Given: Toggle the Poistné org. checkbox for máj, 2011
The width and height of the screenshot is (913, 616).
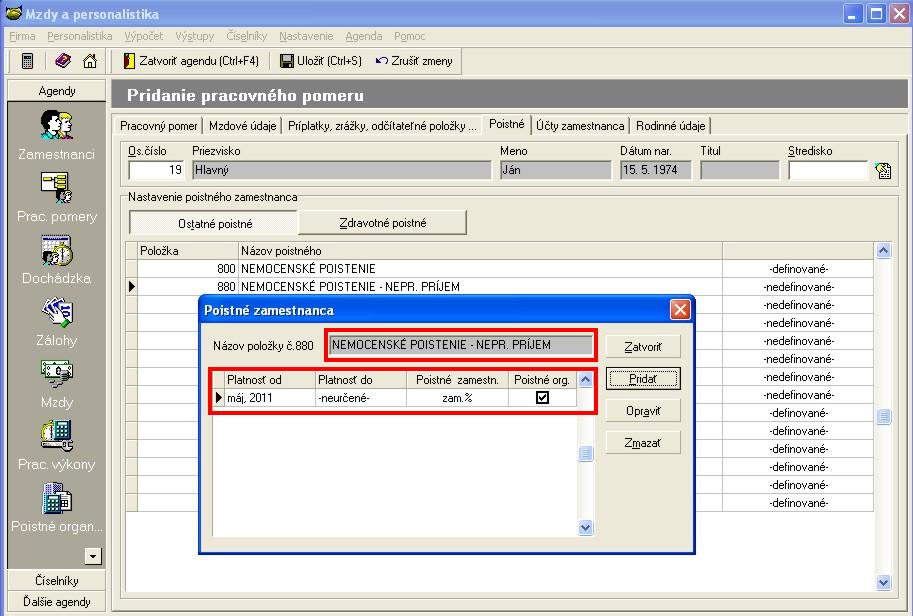Looking at the screenshot, I should [542, 398].
